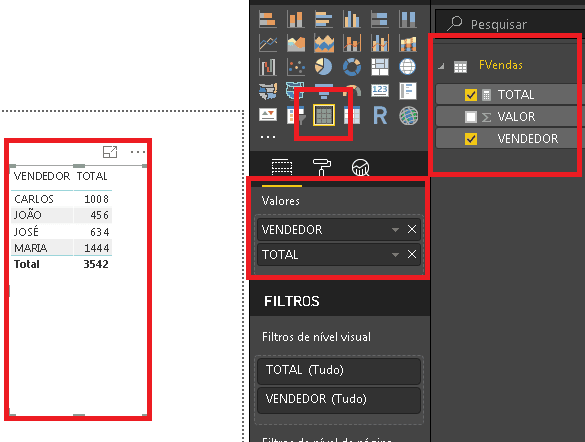The width and height of the screenshot is (585, 442).
Task: Select the line chart visual
Action: click(x=268, y=43)
